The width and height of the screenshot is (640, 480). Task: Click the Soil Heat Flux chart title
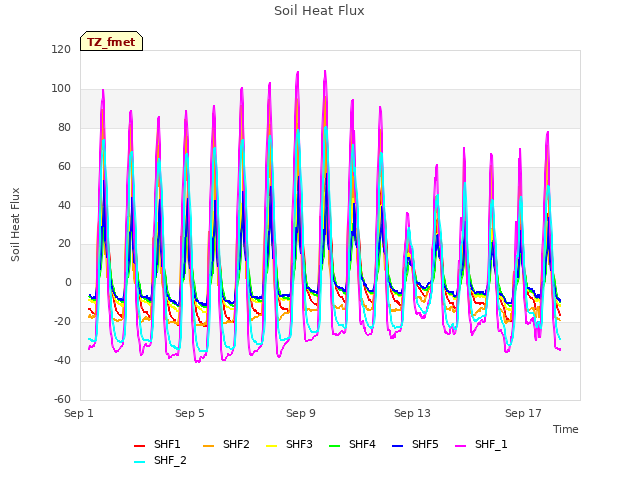click(319, 11)
